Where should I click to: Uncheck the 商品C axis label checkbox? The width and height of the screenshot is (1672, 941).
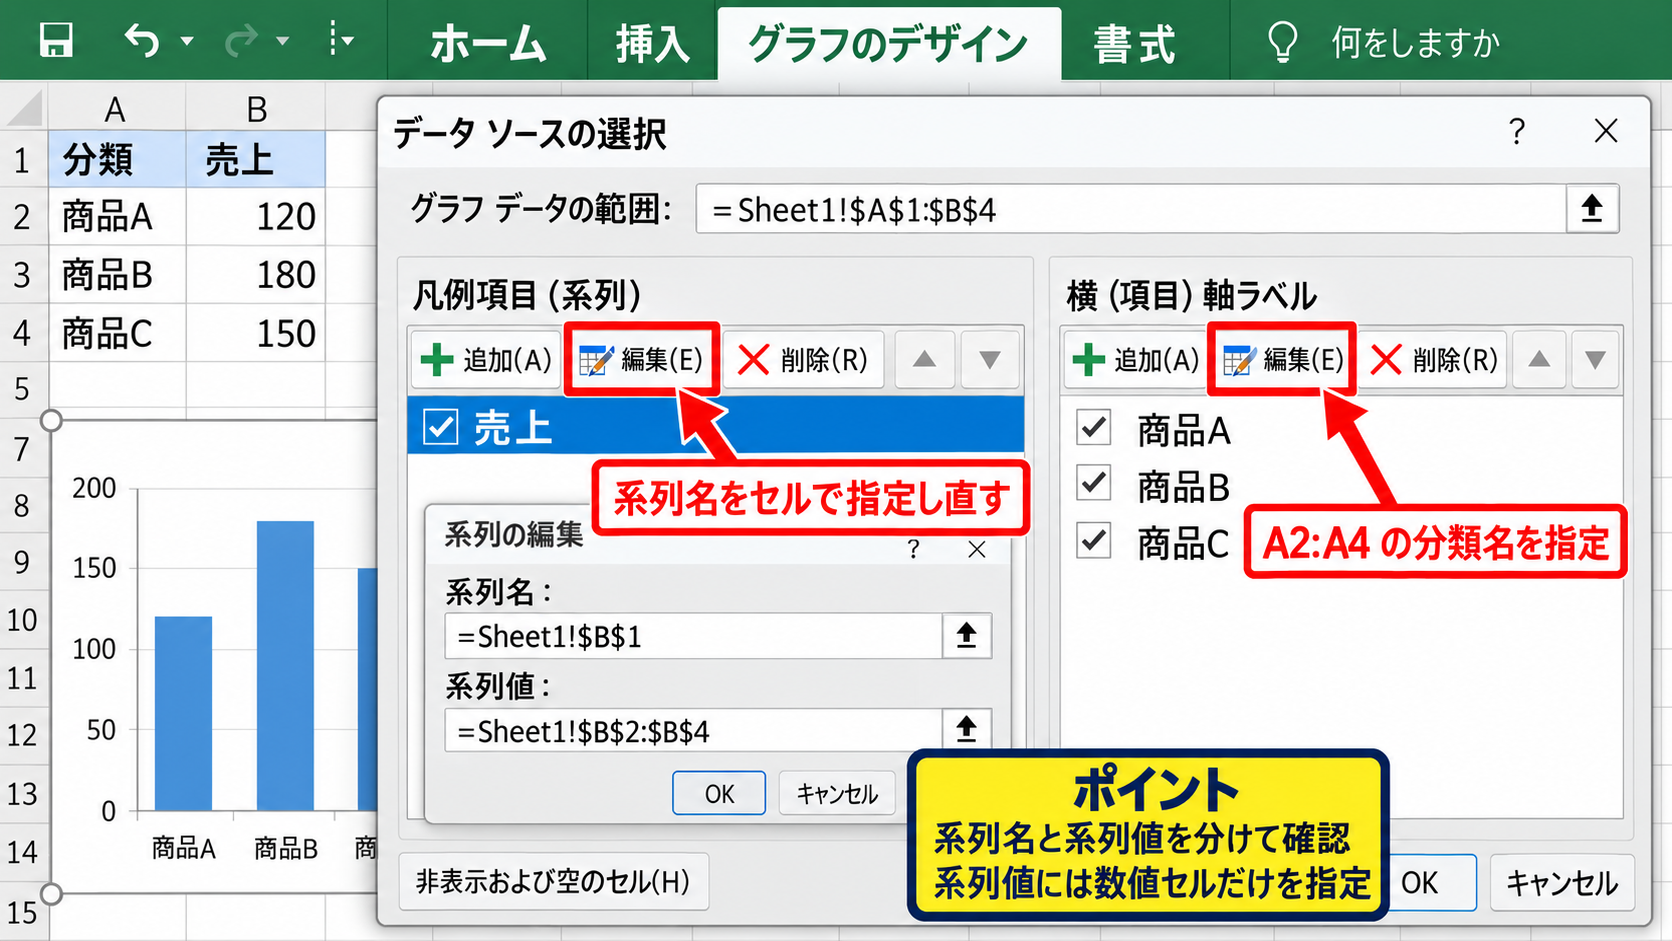(x=1094, y=541)
